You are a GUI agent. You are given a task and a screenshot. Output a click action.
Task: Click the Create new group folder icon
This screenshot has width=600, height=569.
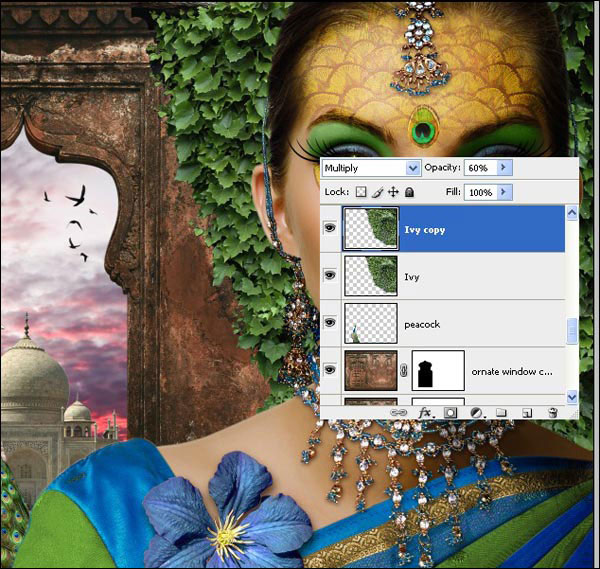click(x=501, y=412)
